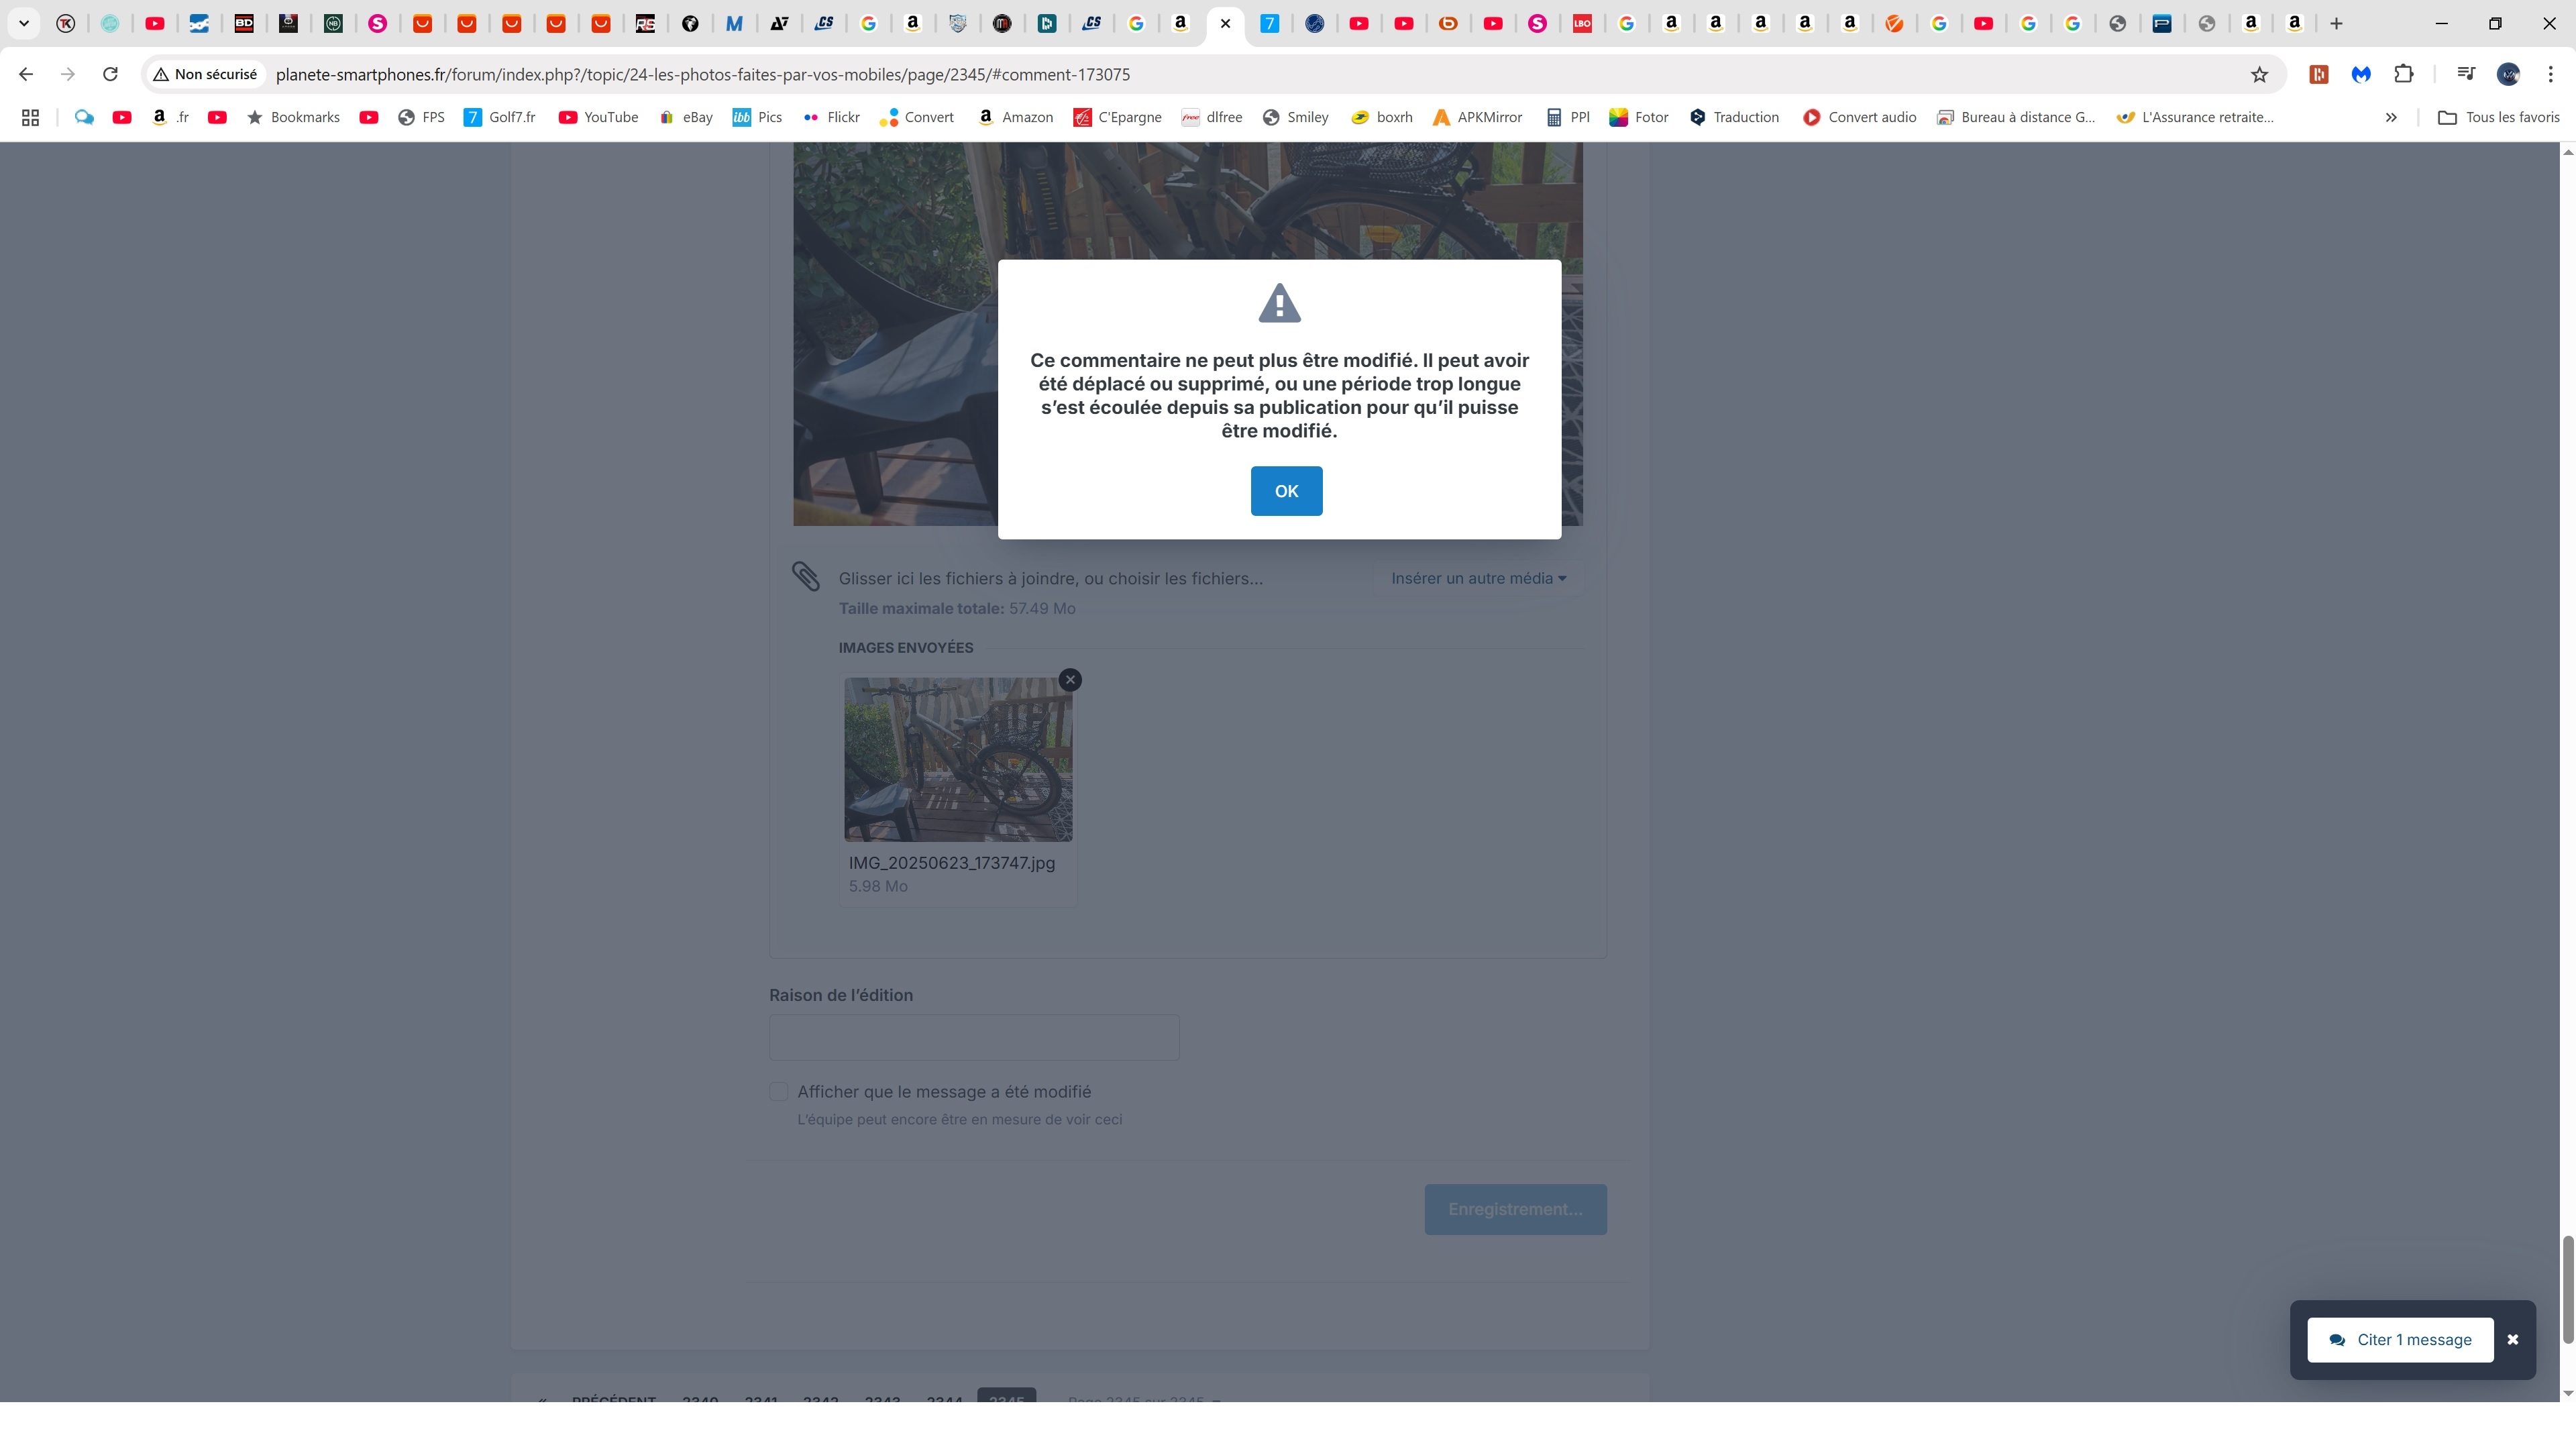Viewport: 2576px width, 1431px height.
Task: Reload the page
Action: click(111, 74)
